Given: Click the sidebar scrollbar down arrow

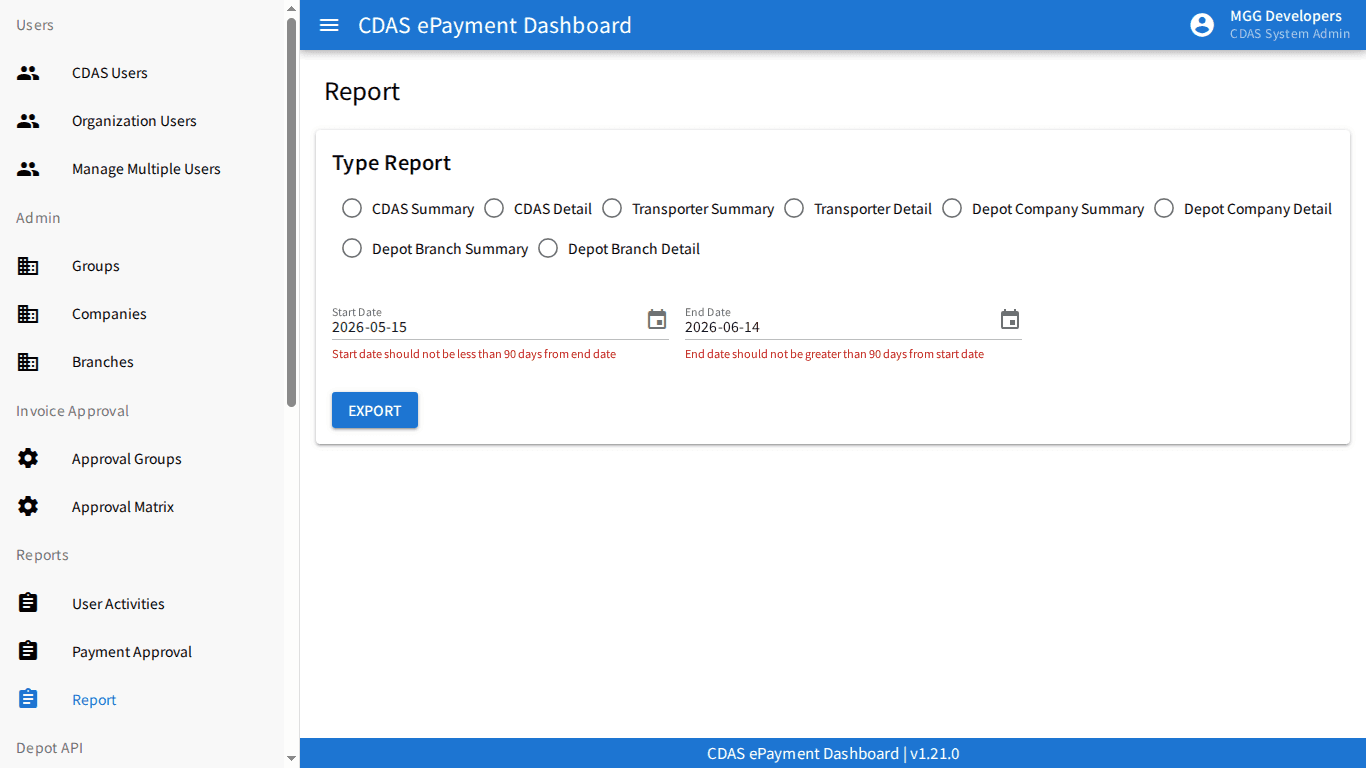Looking at the screenshot, I should [x=292, y=759].
